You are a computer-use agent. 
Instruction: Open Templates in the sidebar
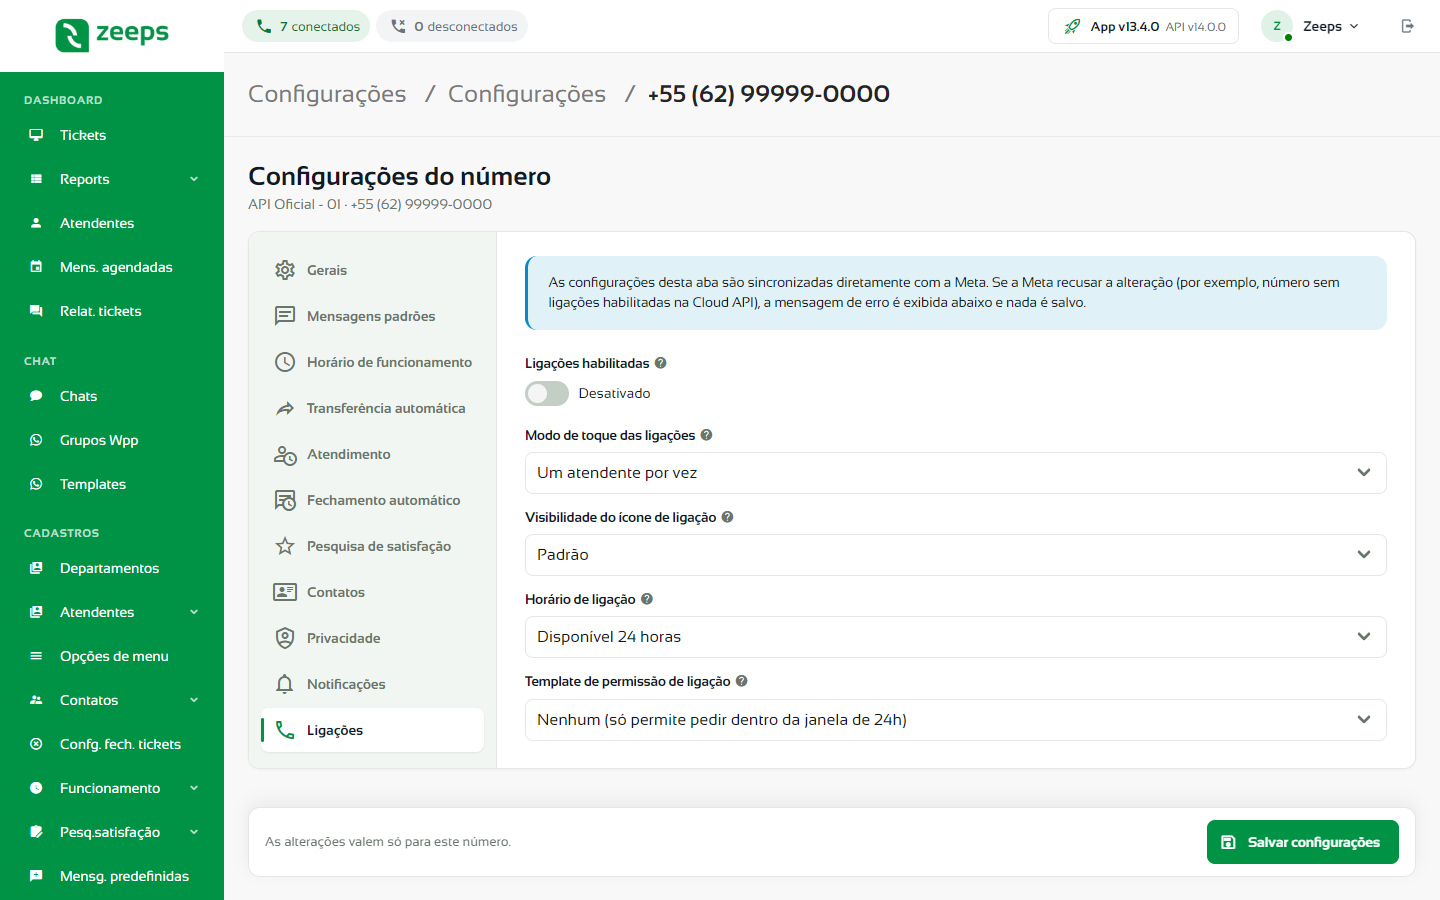(x=112, y=484)
